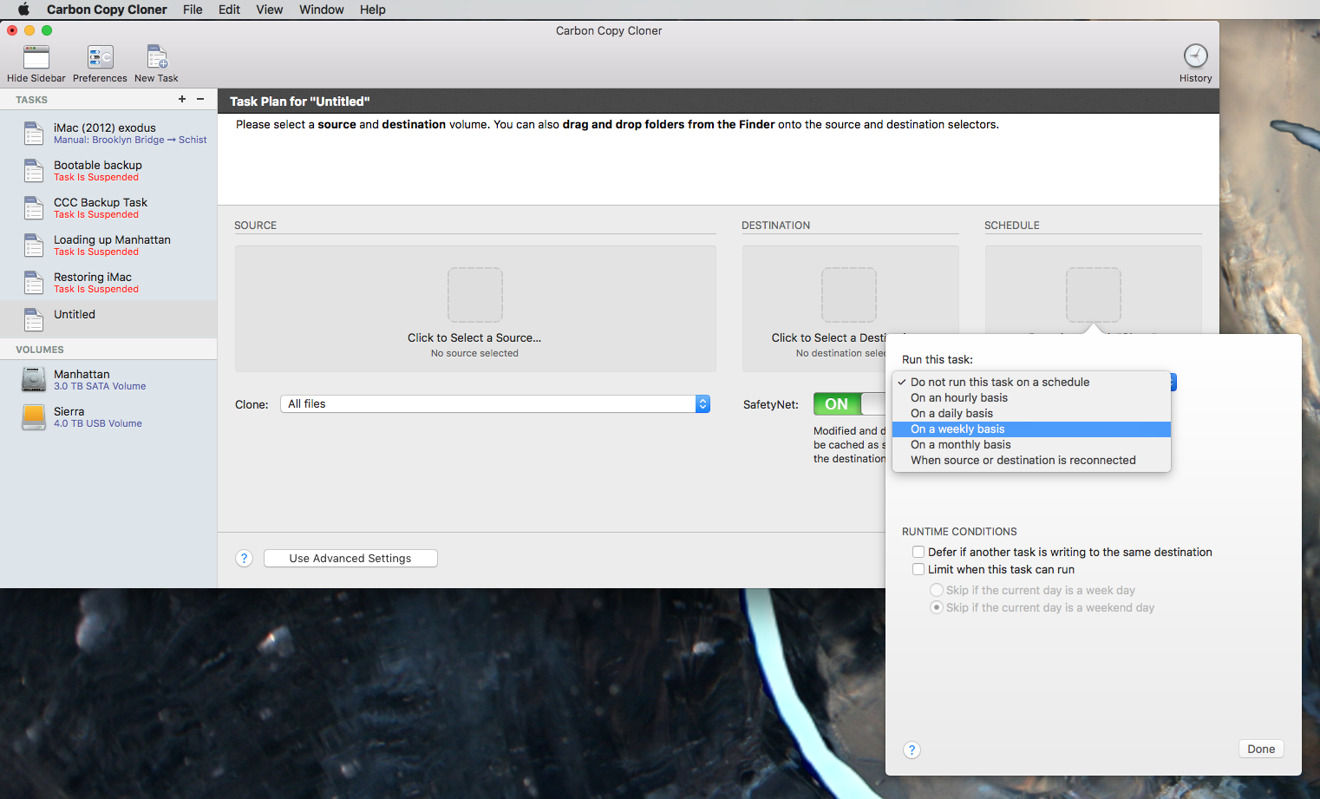Choose On an hourly basis

click(1031, 398)
